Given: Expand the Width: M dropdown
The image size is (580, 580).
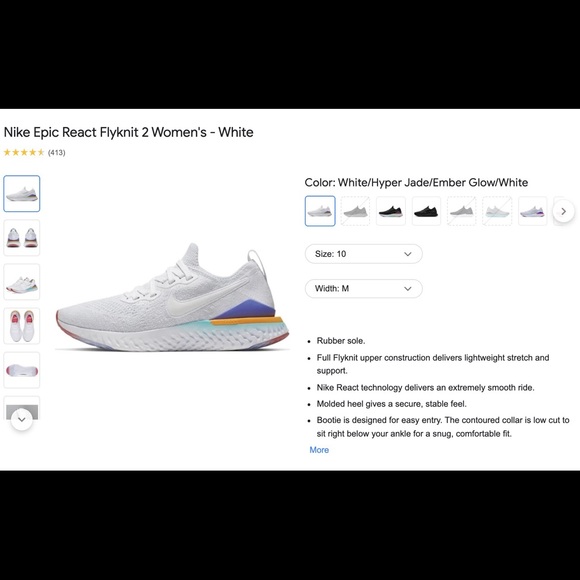Looking at the screenshot, I should point(364,289).
